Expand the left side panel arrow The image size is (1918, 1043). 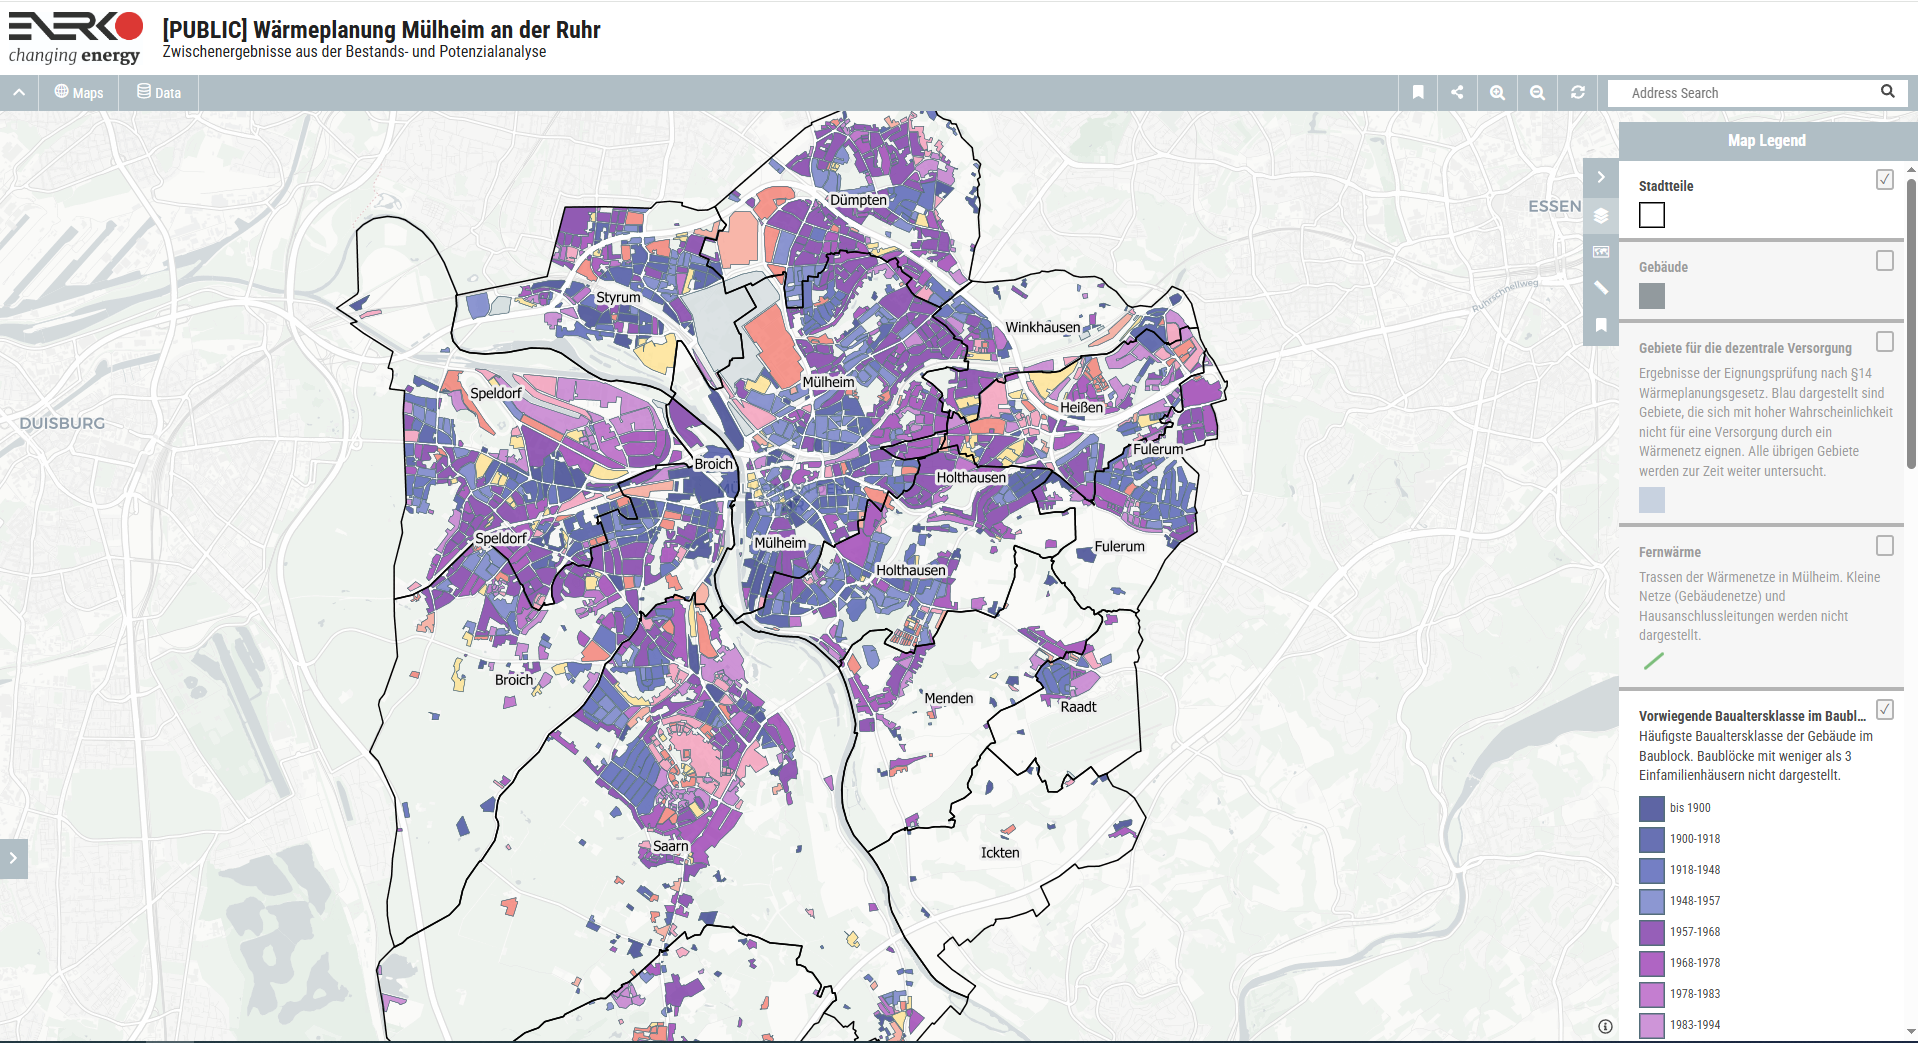pyautogui.click(x=13, y=858)
